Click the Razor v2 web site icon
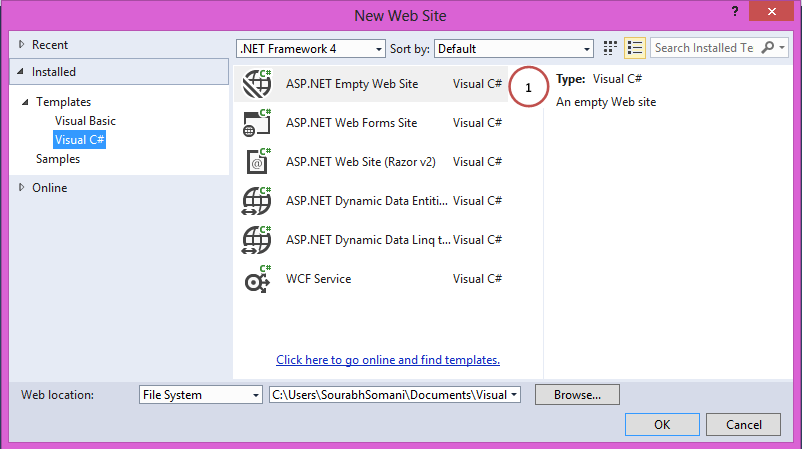The image size is (802, 449). click(258, 162)
